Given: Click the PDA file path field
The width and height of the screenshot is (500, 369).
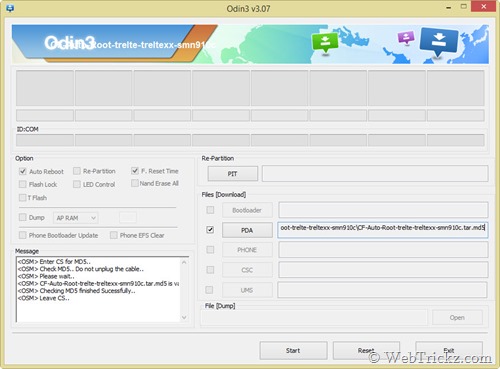Looking at the screenshot, I should coord(383,230).
